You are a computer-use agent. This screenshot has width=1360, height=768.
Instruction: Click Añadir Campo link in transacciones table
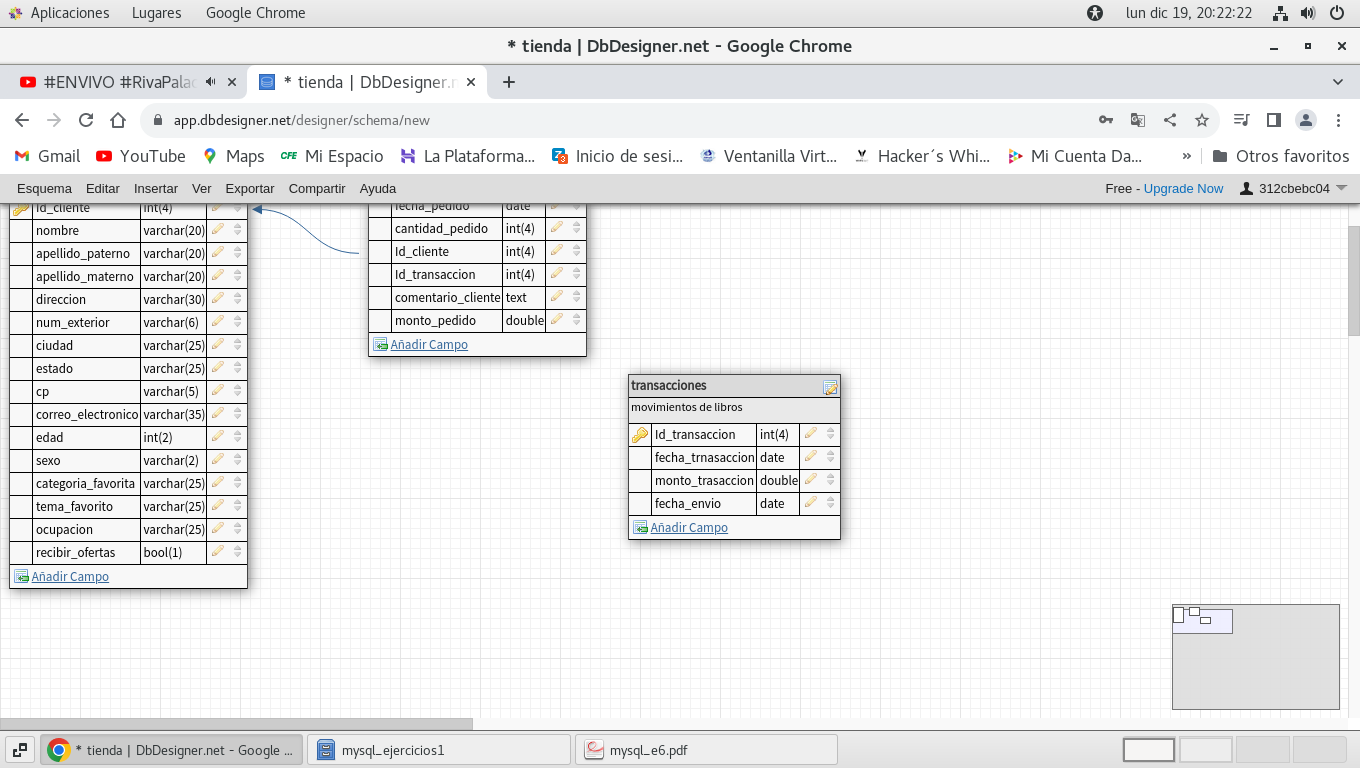point(688,527)
